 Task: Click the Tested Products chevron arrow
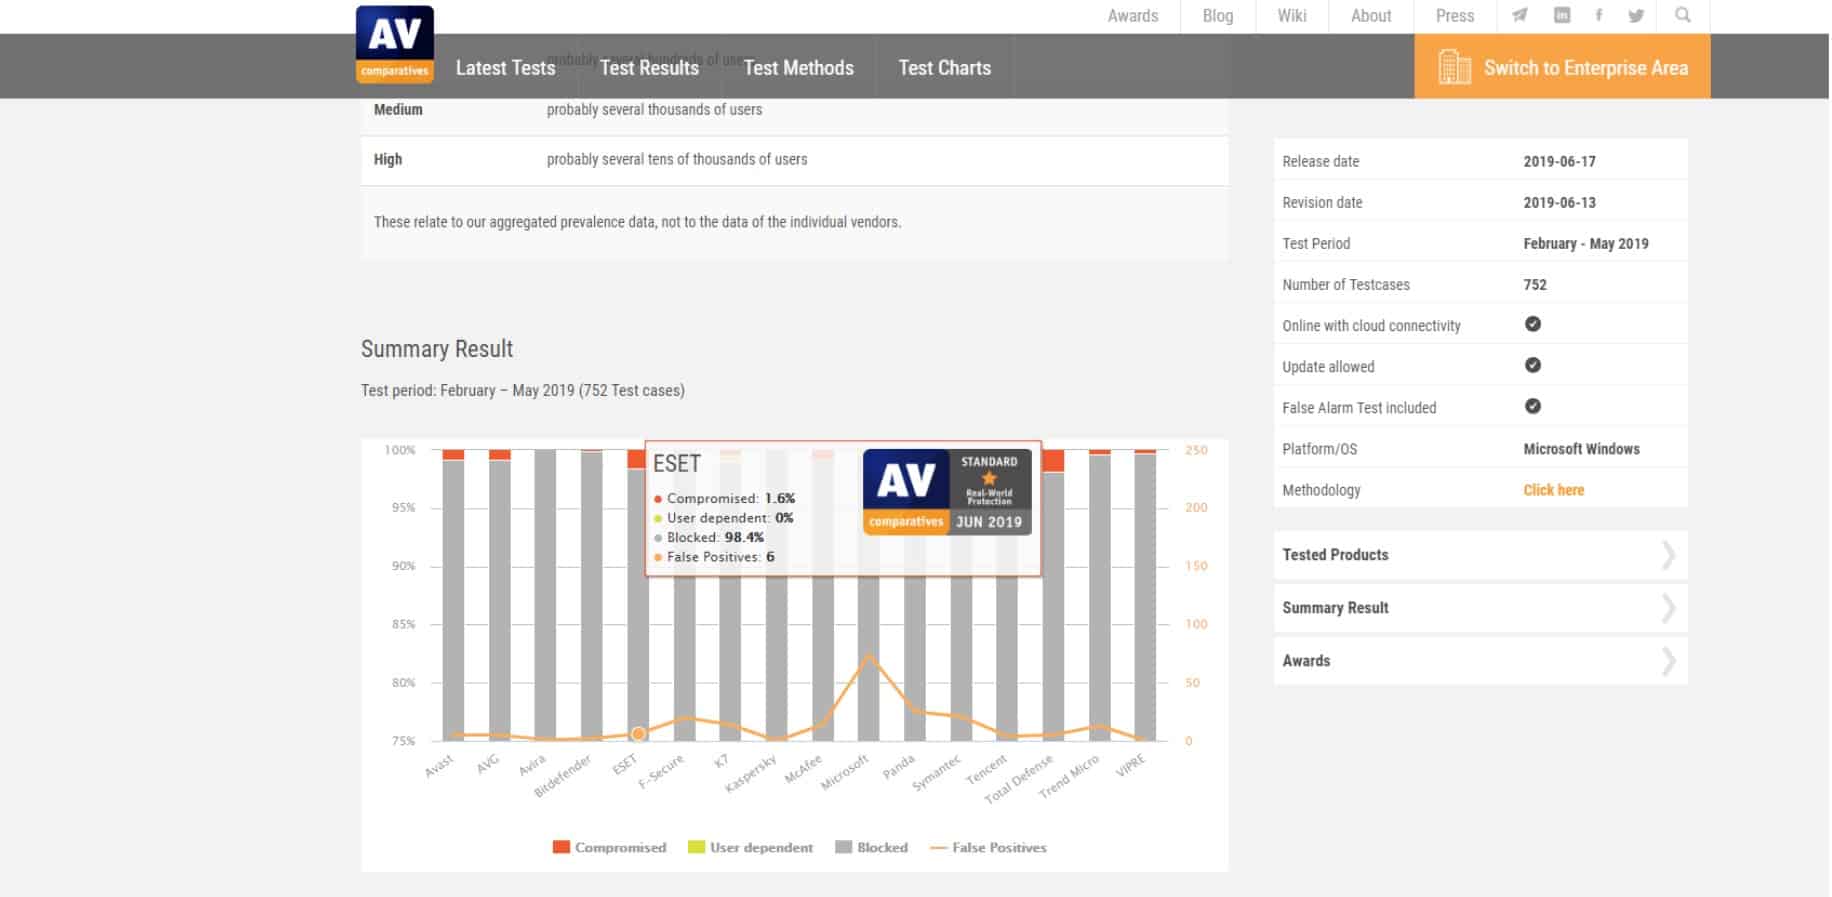pyautogui.click(x=1668, y=555)
